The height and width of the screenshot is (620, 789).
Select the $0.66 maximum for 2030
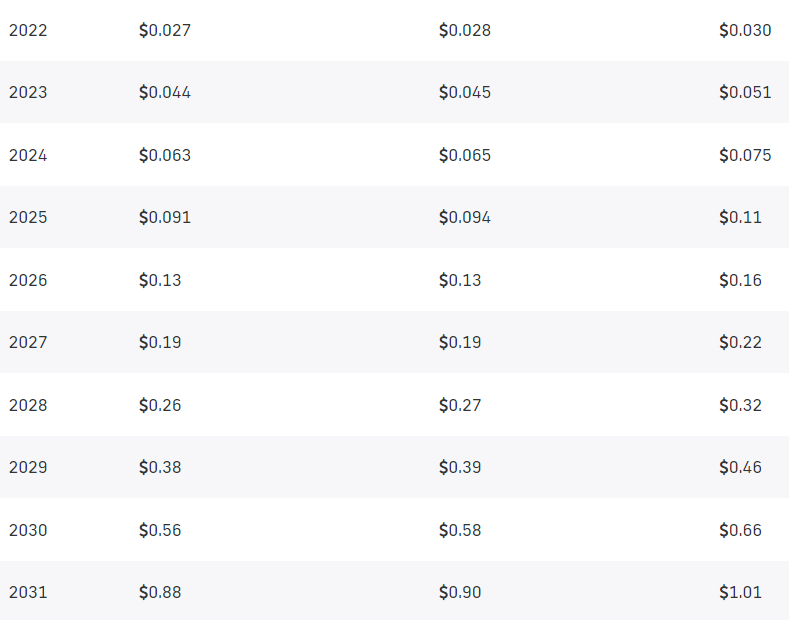click(741, 530)
